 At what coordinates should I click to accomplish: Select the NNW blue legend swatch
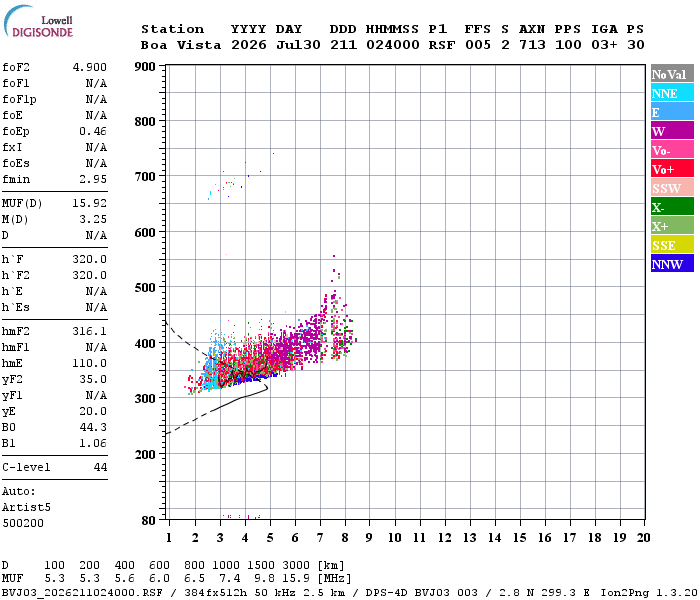(672, 263)
